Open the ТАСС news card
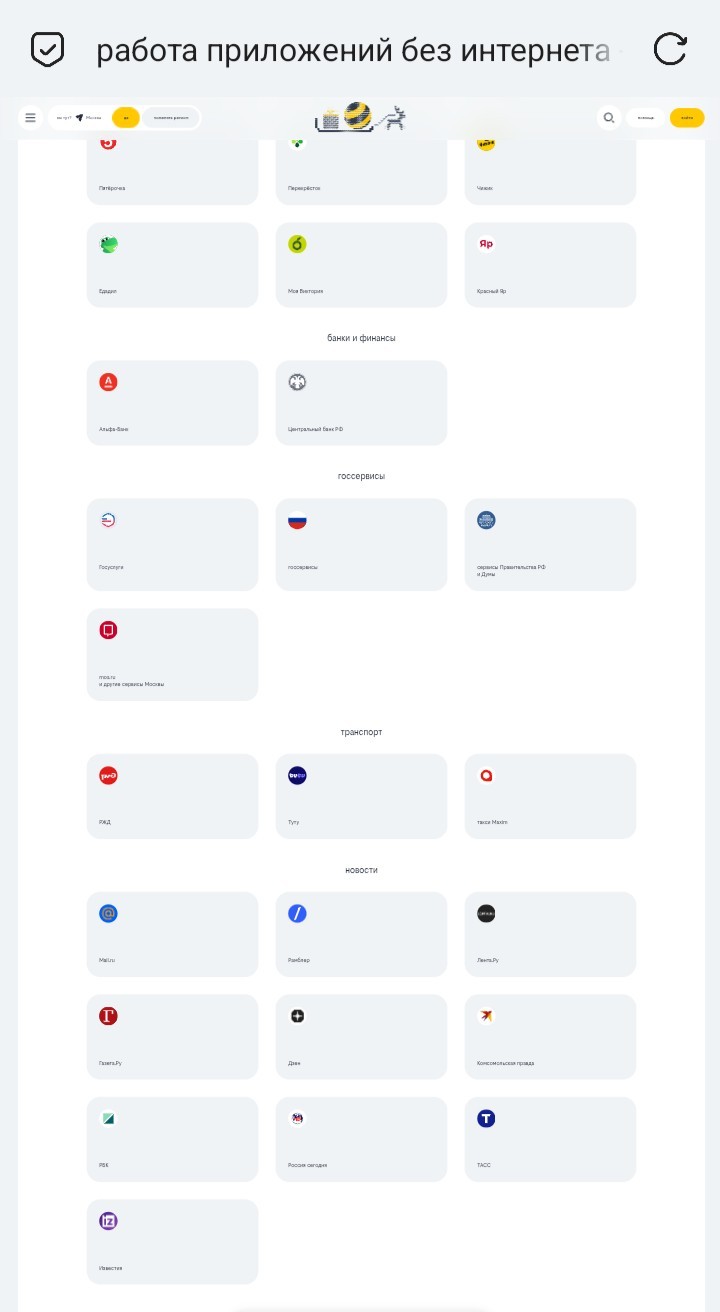This screenshot has height=1312, width=720. tap(550, 1139)
